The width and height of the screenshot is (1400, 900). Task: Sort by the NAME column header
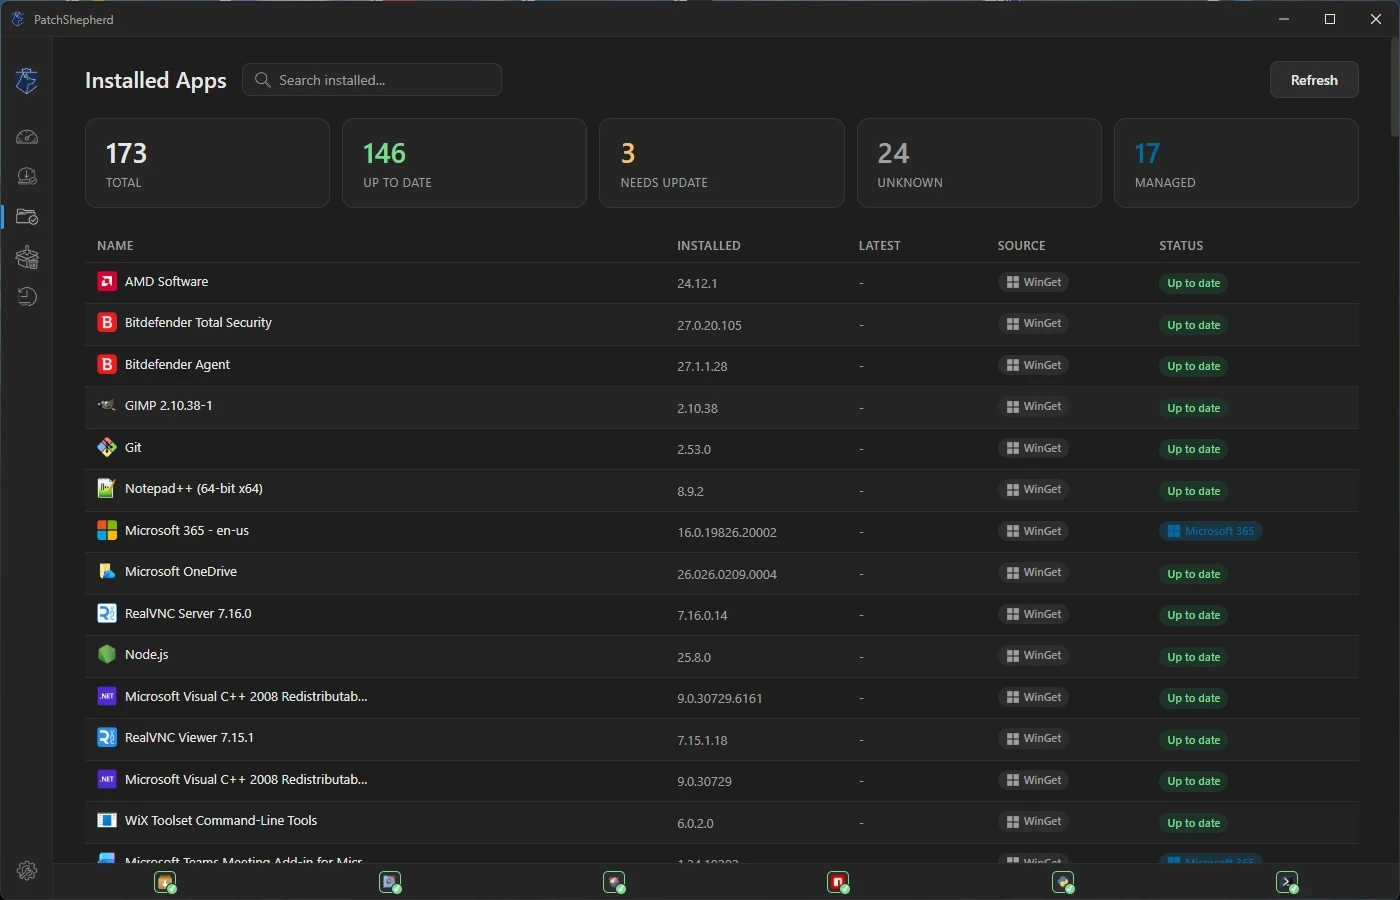pos(115,246)
